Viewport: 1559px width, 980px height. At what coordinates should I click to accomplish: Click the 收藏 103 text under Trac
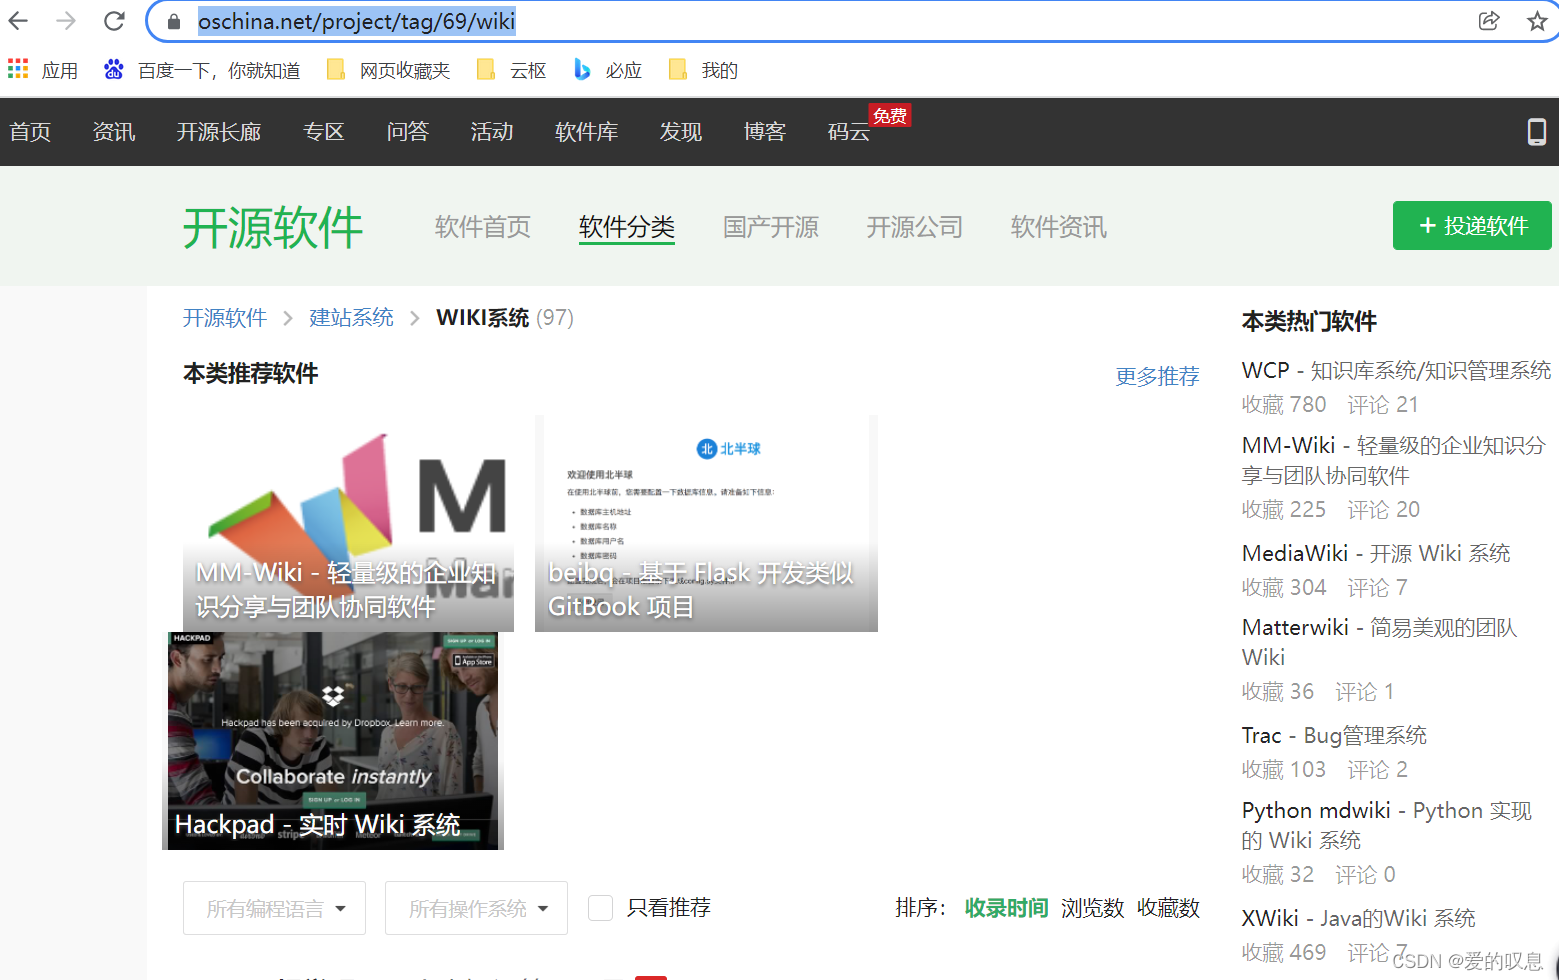(1284, 769)
